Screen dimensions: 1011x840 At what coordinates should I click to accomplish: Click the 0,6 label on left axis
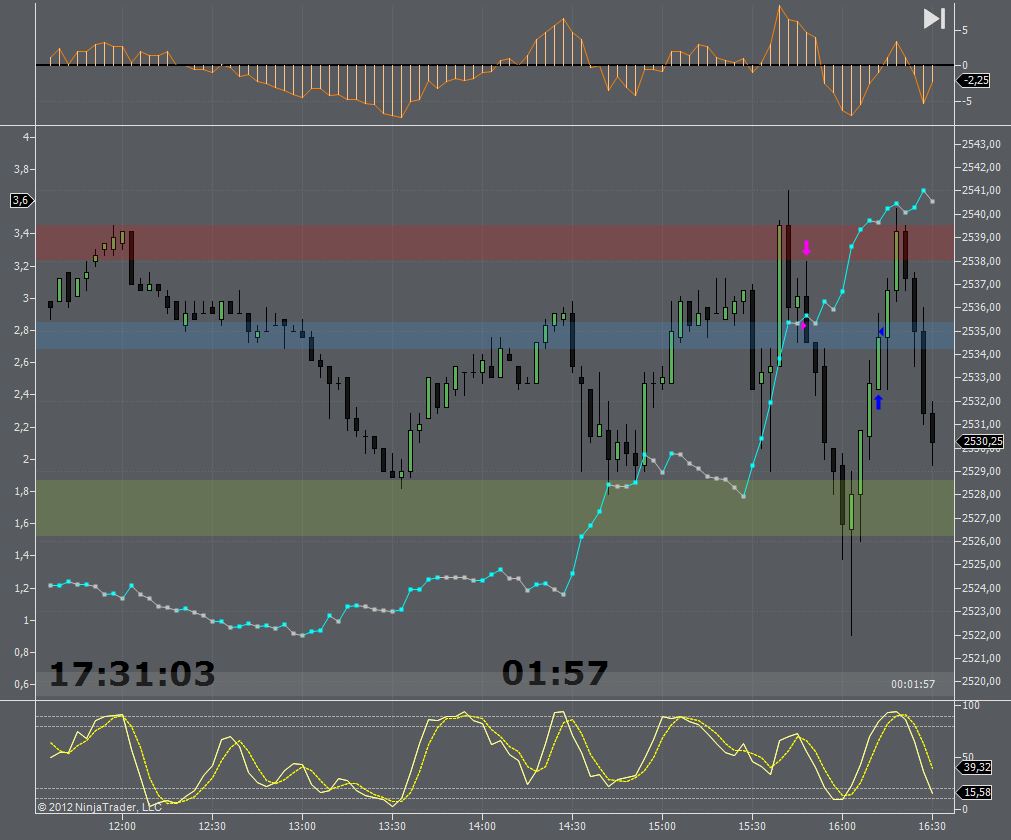click(x=21, y=684)
